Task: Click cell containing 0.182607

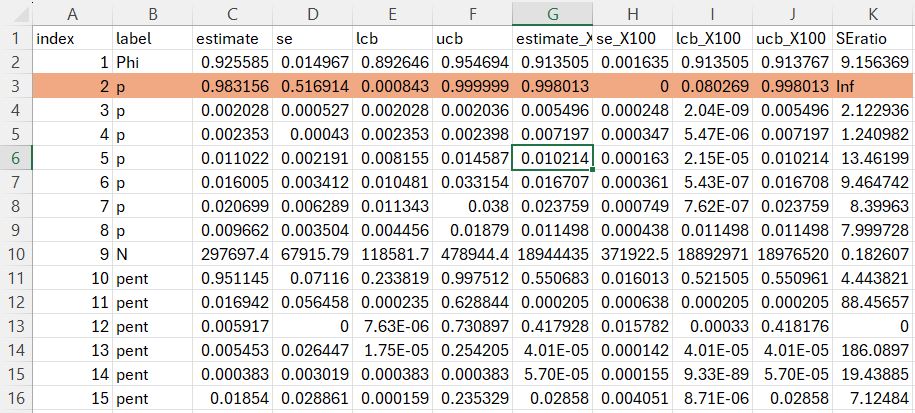Action: [874, 254]
